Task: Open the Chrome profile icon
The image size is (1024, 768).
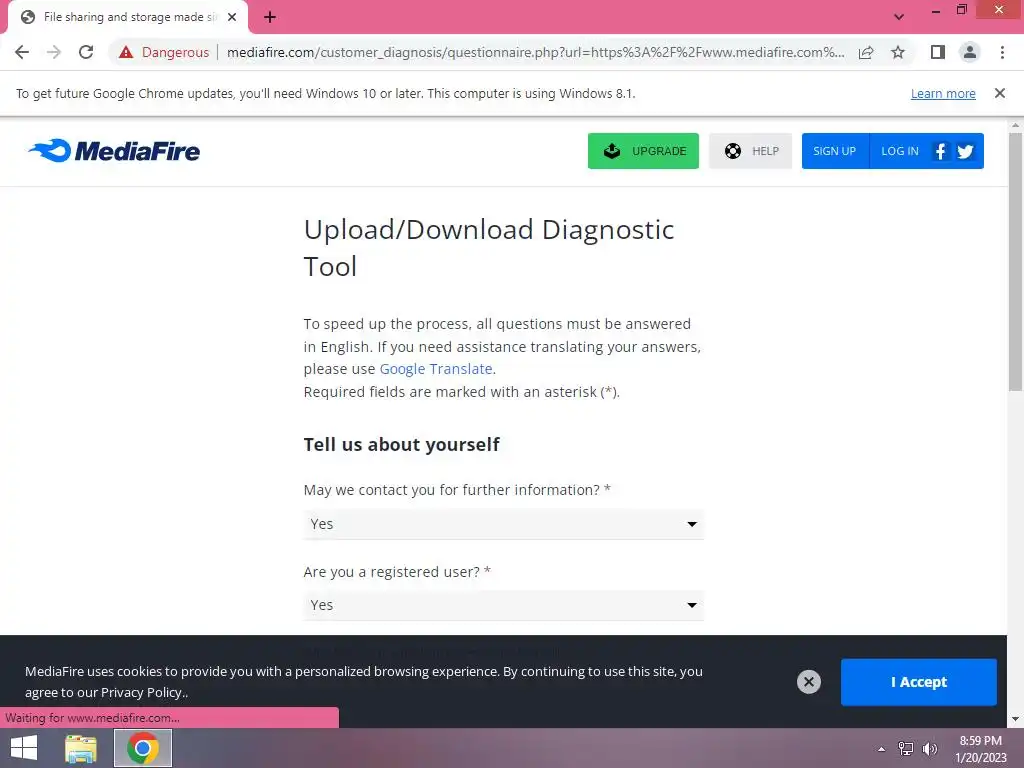Action: click(x=970, y=52)
